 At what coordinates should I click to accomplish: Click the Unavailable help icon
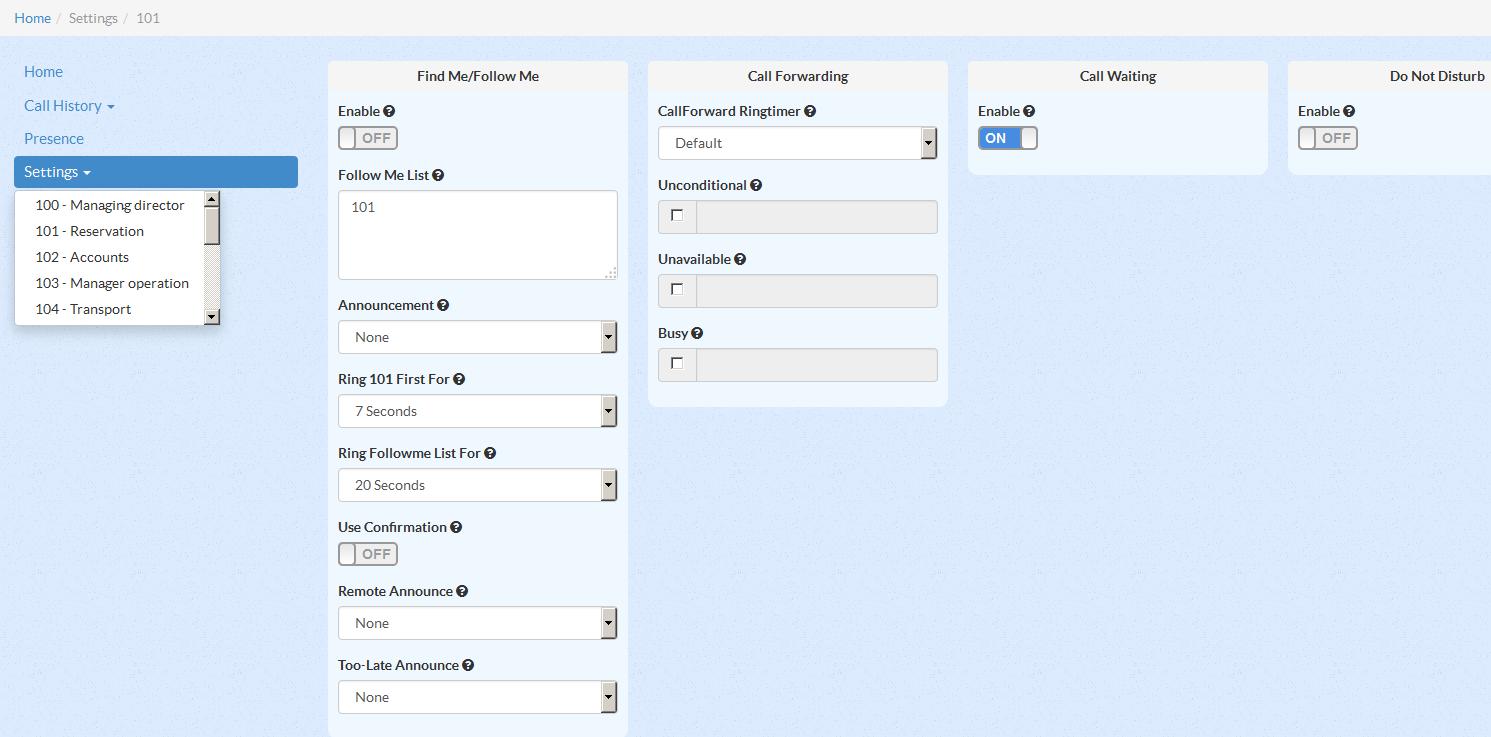tap(740, 259)
